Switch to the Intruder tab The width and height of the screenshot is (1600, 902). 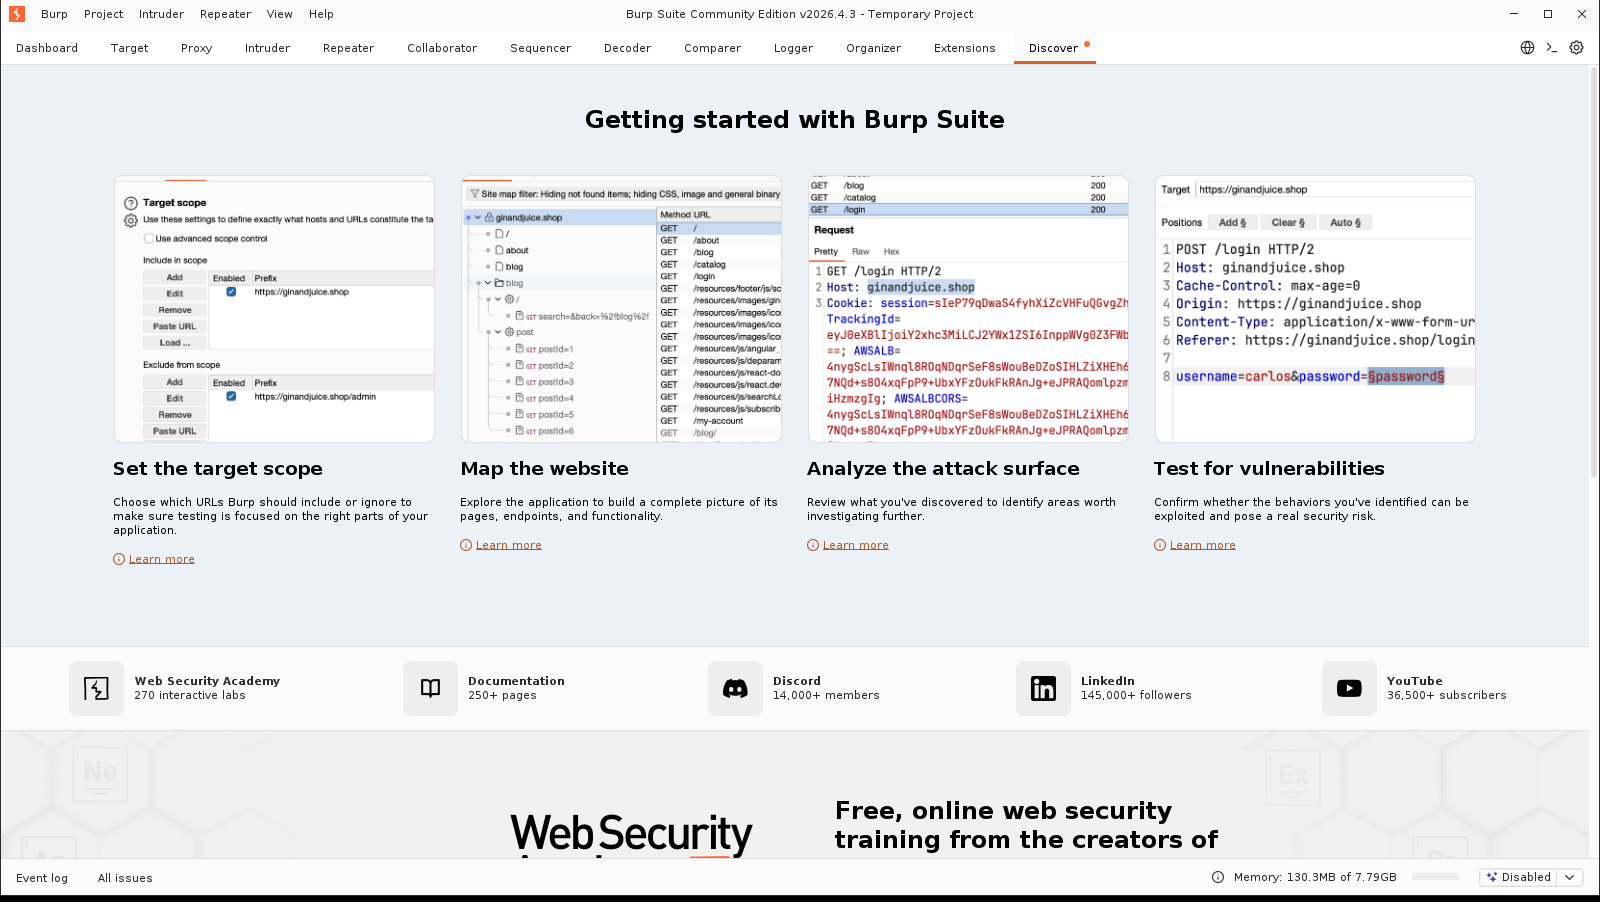click(267, 48)
